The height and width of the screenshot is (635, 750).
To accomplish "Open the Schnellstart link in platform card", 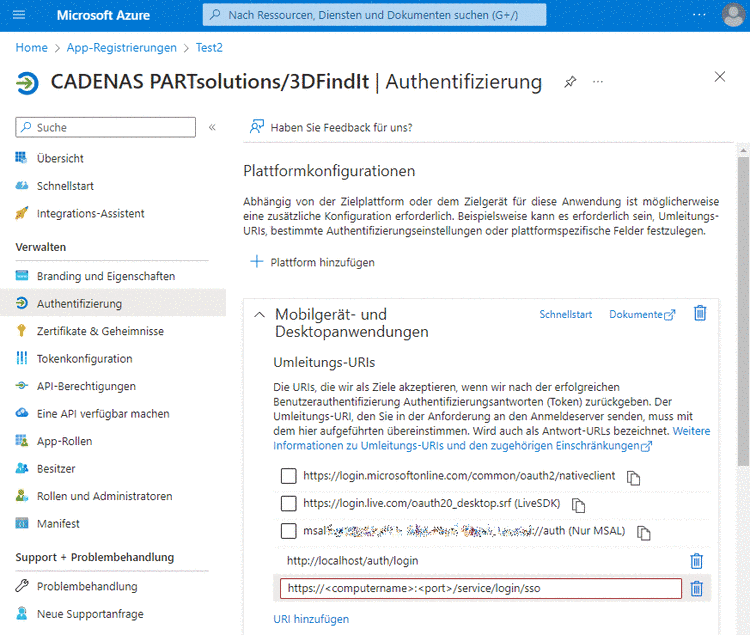I will tap(565, 314).
